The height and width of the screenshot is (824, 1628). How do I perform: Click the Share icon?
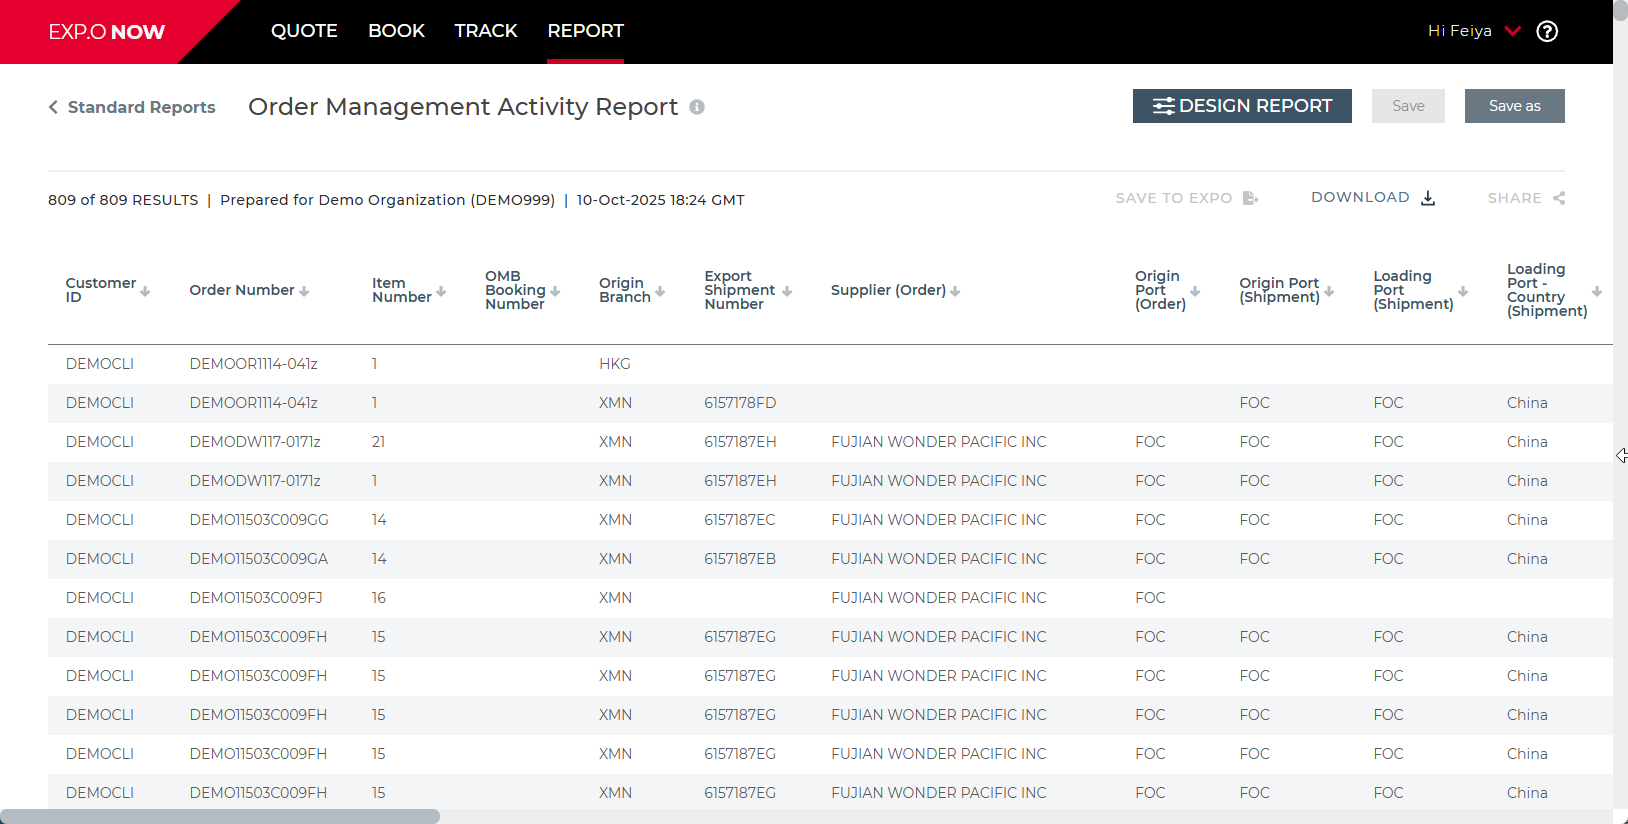1559,198
